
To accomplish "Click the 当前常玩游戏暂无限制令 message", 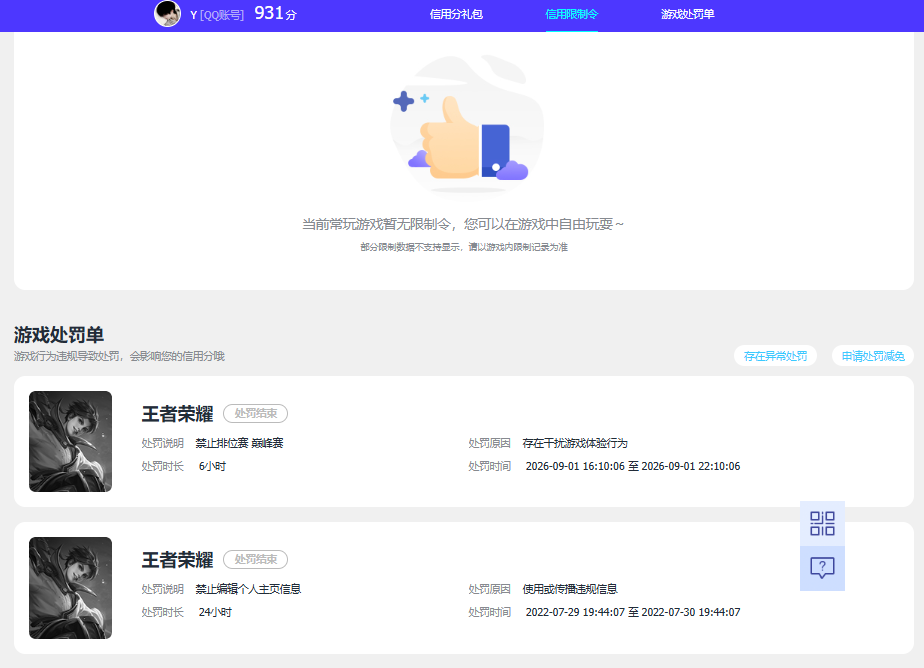I will [x=463, y=224].
